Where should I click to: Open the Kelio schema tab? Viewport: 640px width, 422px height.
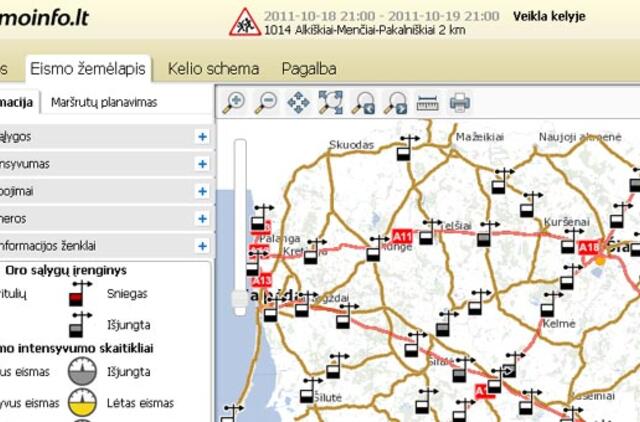(213, 69)
